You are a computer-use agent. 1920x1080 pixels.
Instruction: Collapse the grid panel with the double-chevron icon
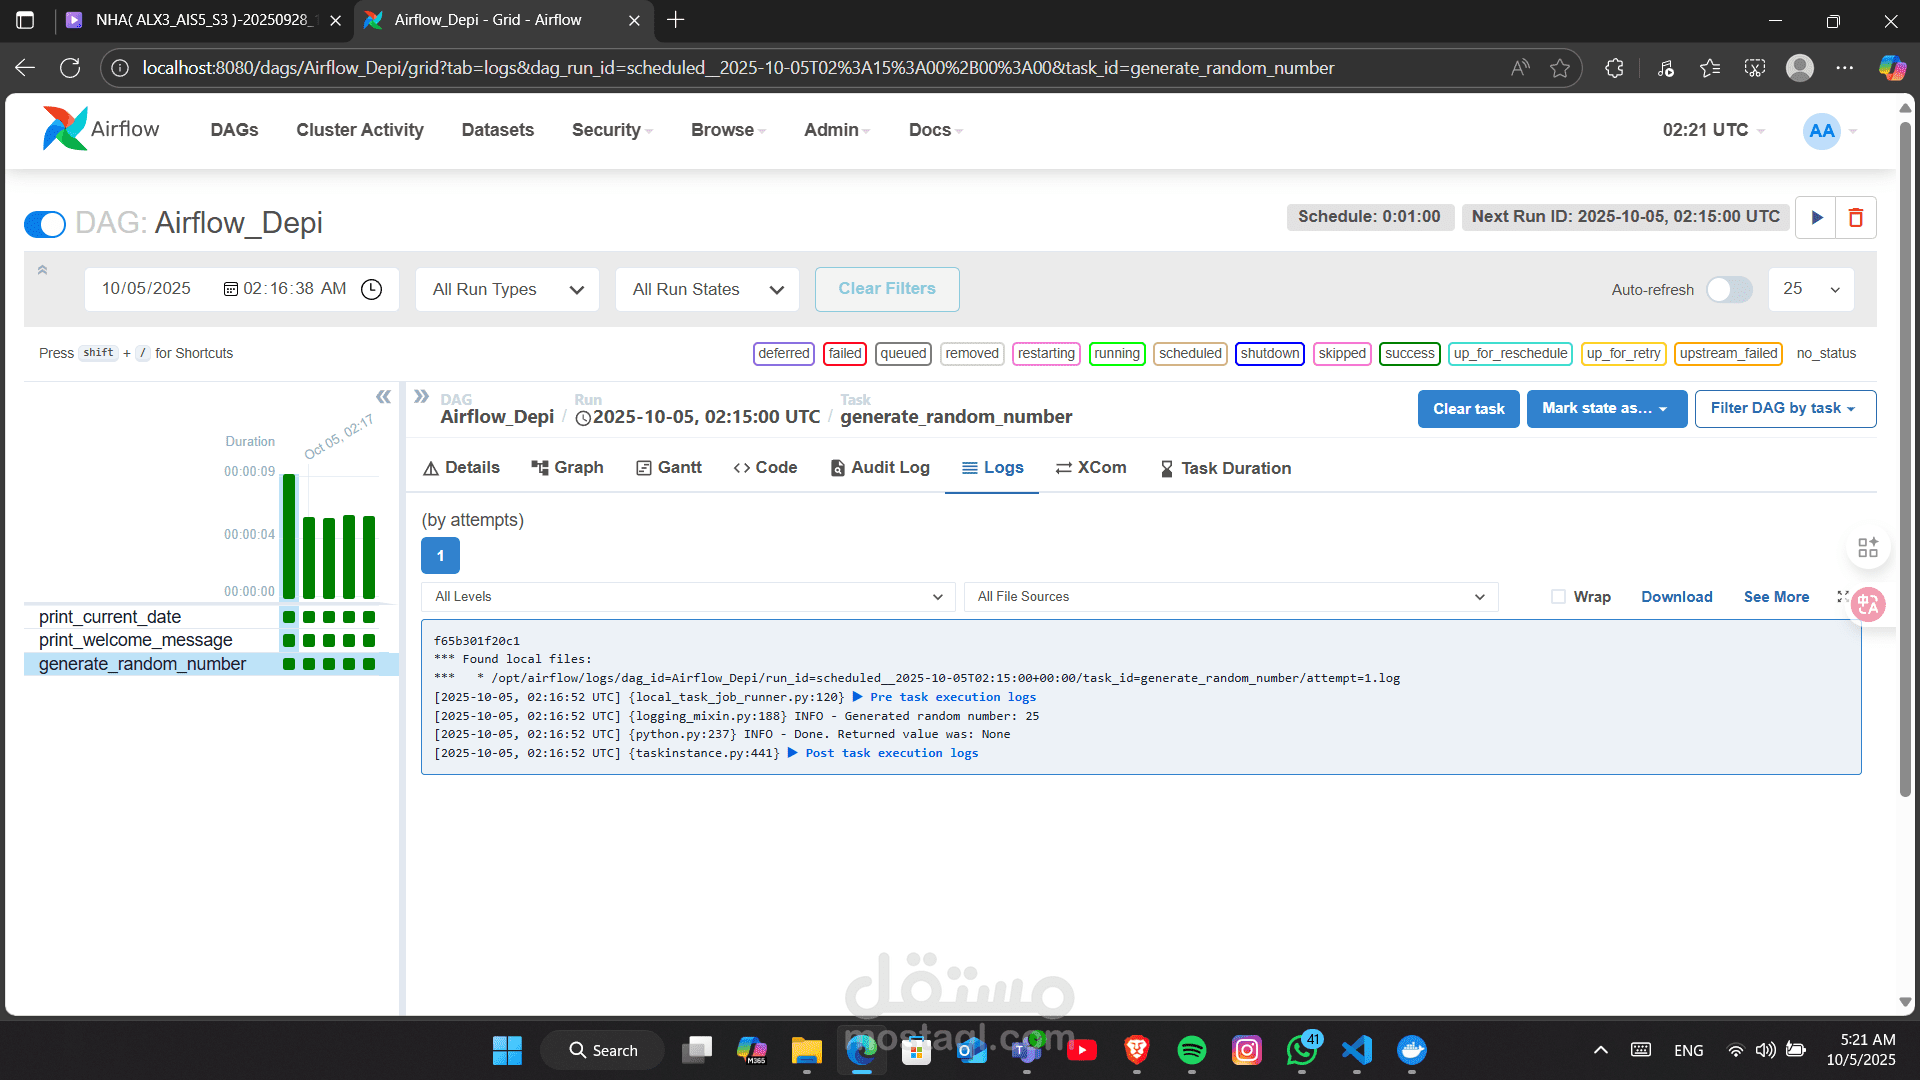point(383,396)
